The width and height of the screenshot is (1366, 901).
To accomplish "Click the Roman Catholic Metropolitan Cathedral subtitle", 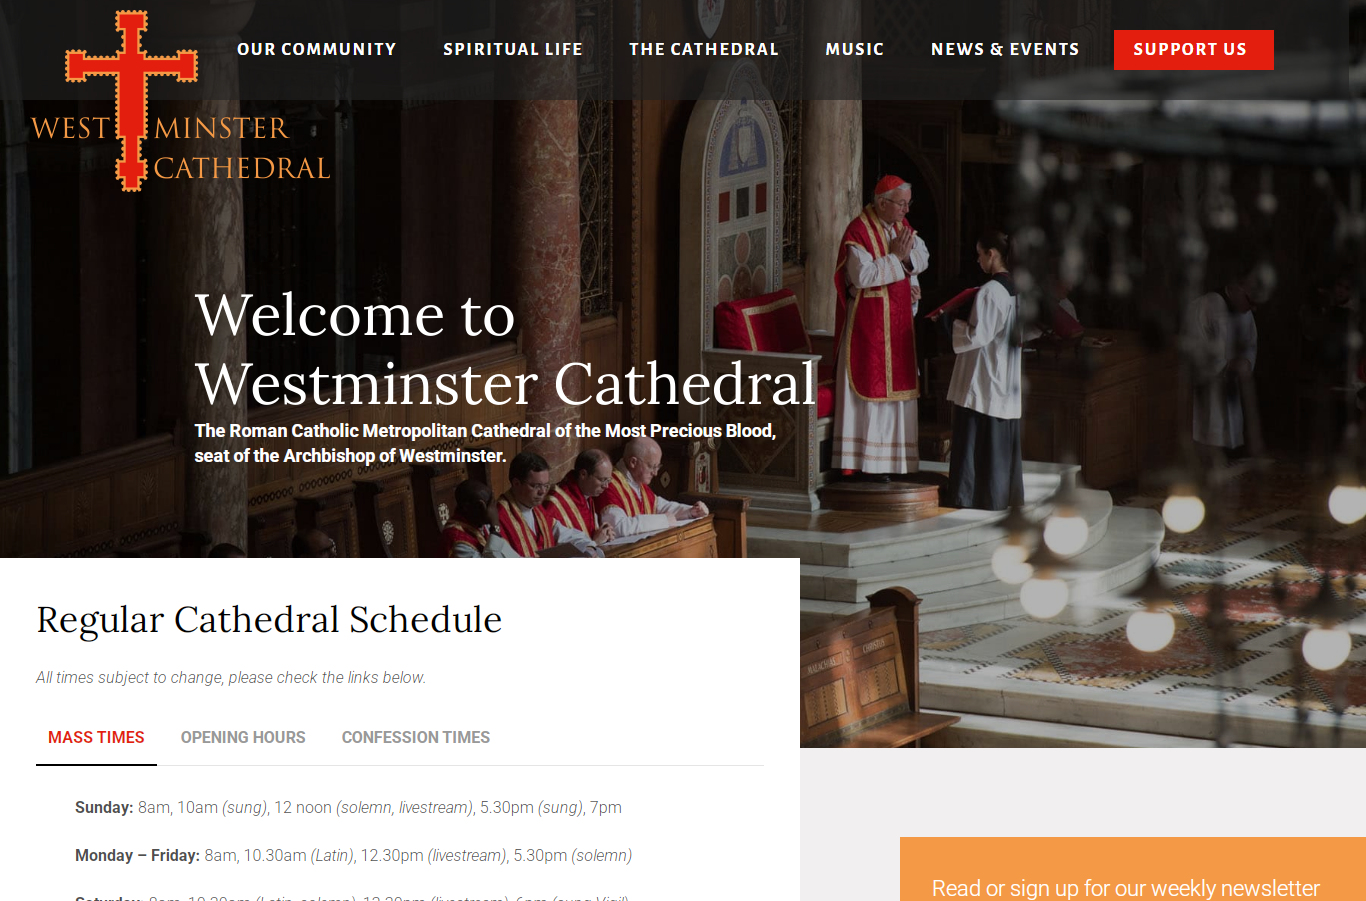I will click(485, 443).
